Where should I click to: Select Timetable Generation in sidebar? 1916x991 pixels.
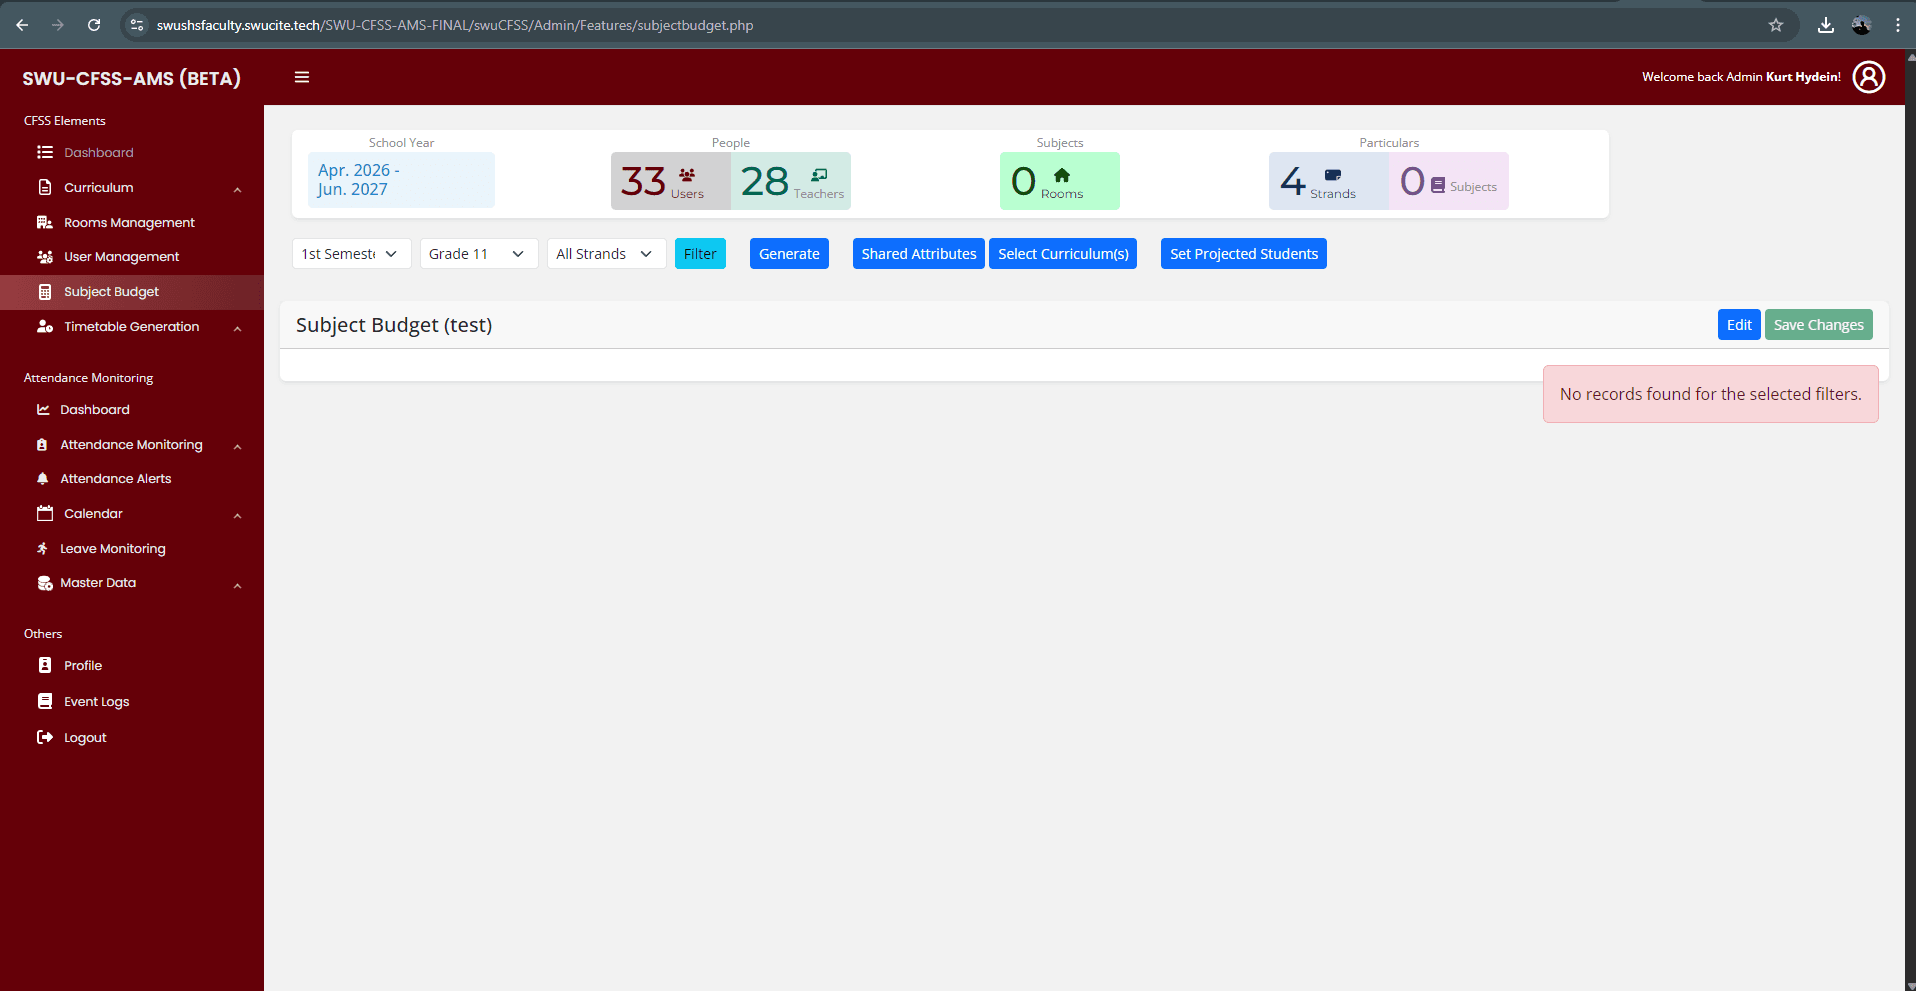(x=130, y=326)
